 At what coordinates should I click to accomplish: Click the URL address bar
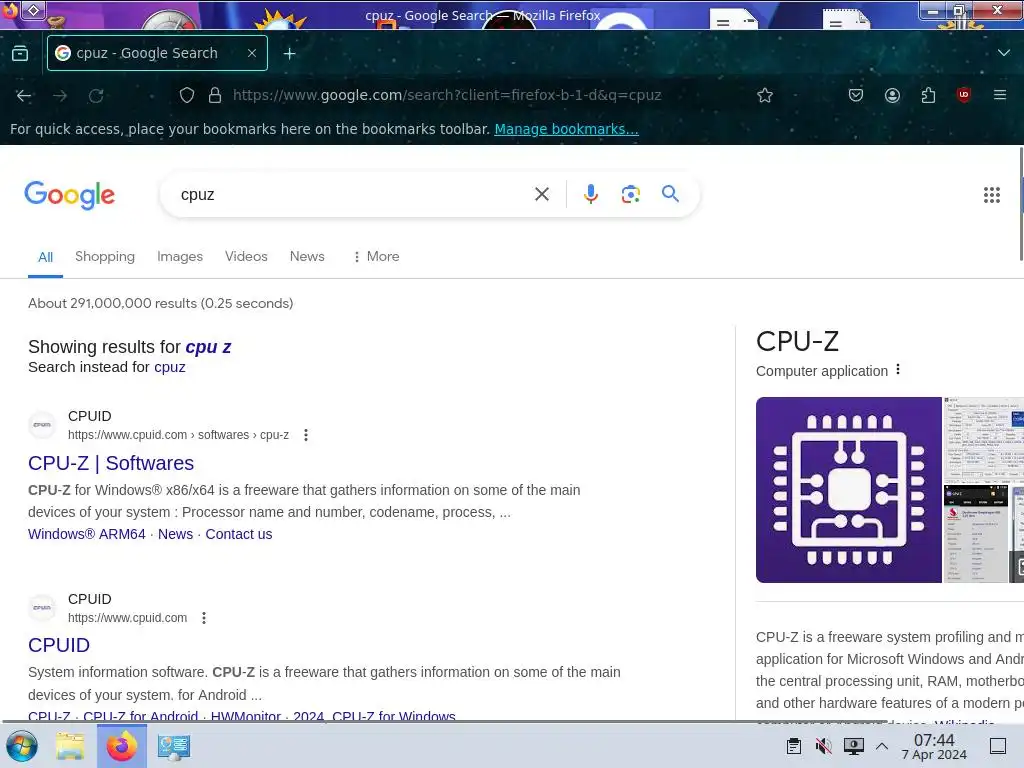coord(447,95)
